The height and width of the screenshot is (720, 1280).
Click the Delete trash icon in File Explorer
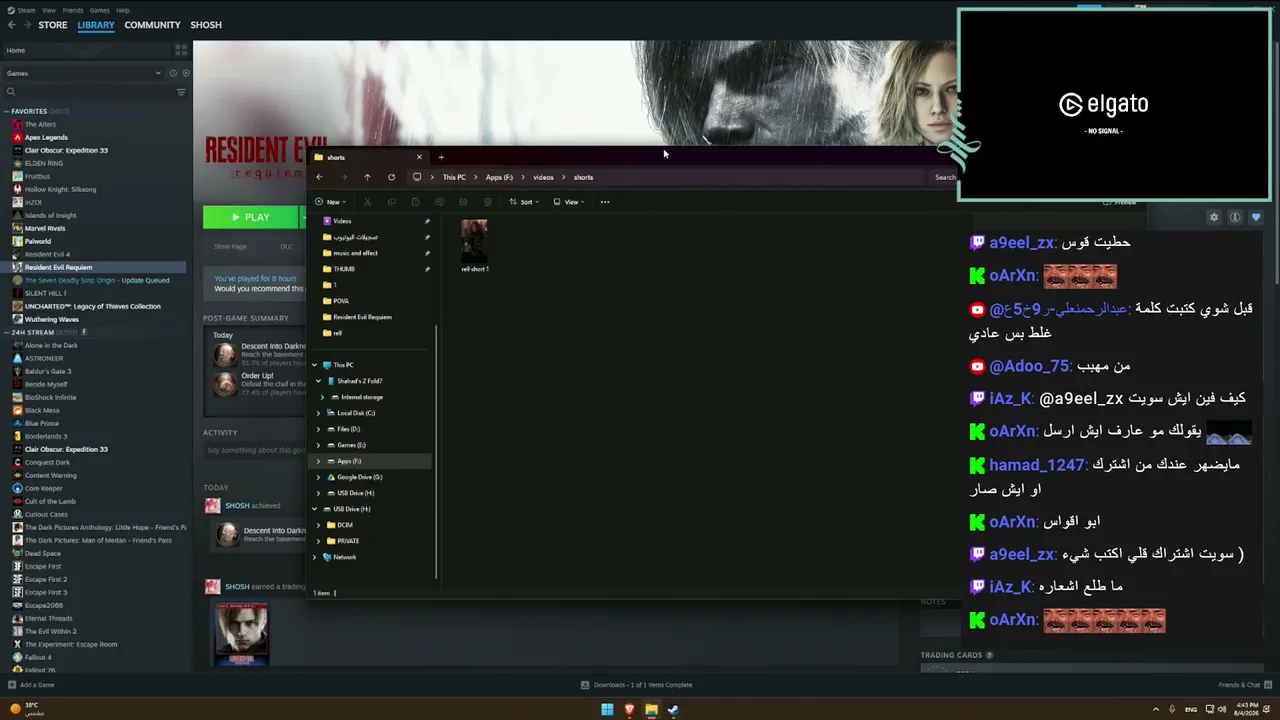(487, 202)
